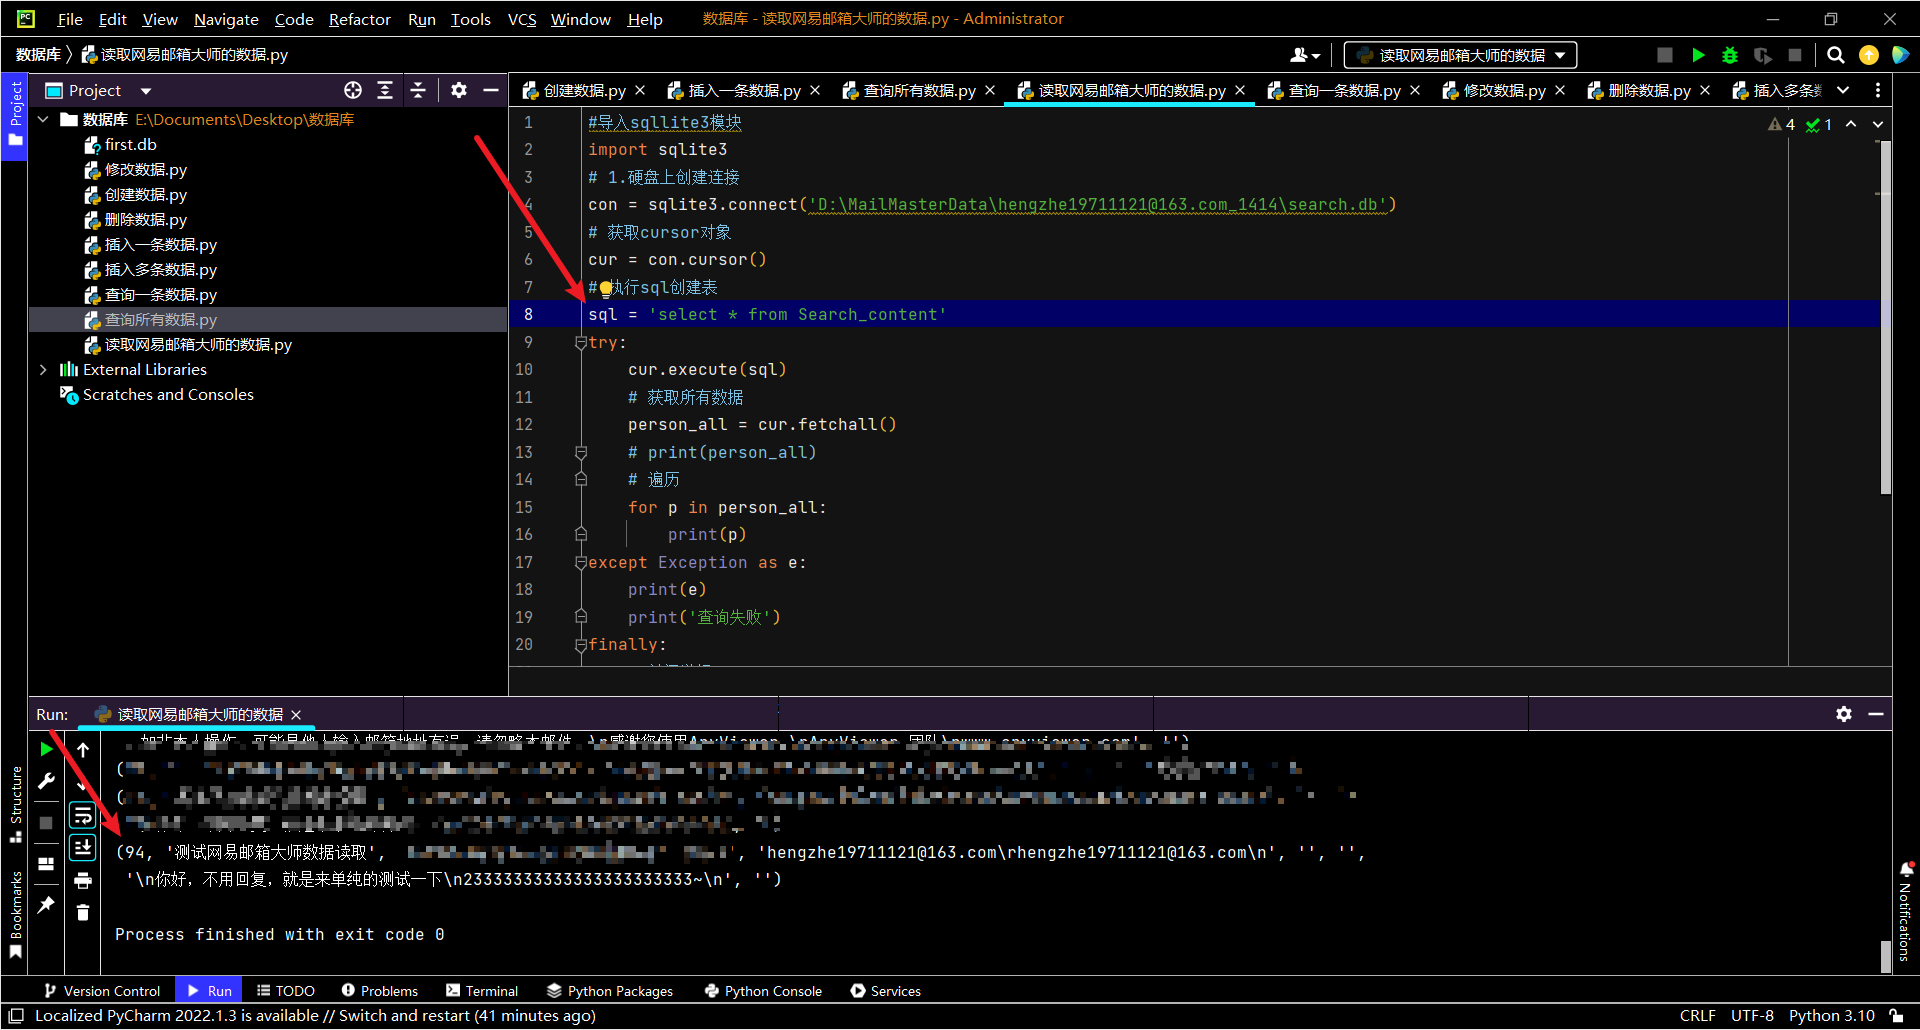
Task: Hide the Project panel with minus icon
Action: click(491, 90)
